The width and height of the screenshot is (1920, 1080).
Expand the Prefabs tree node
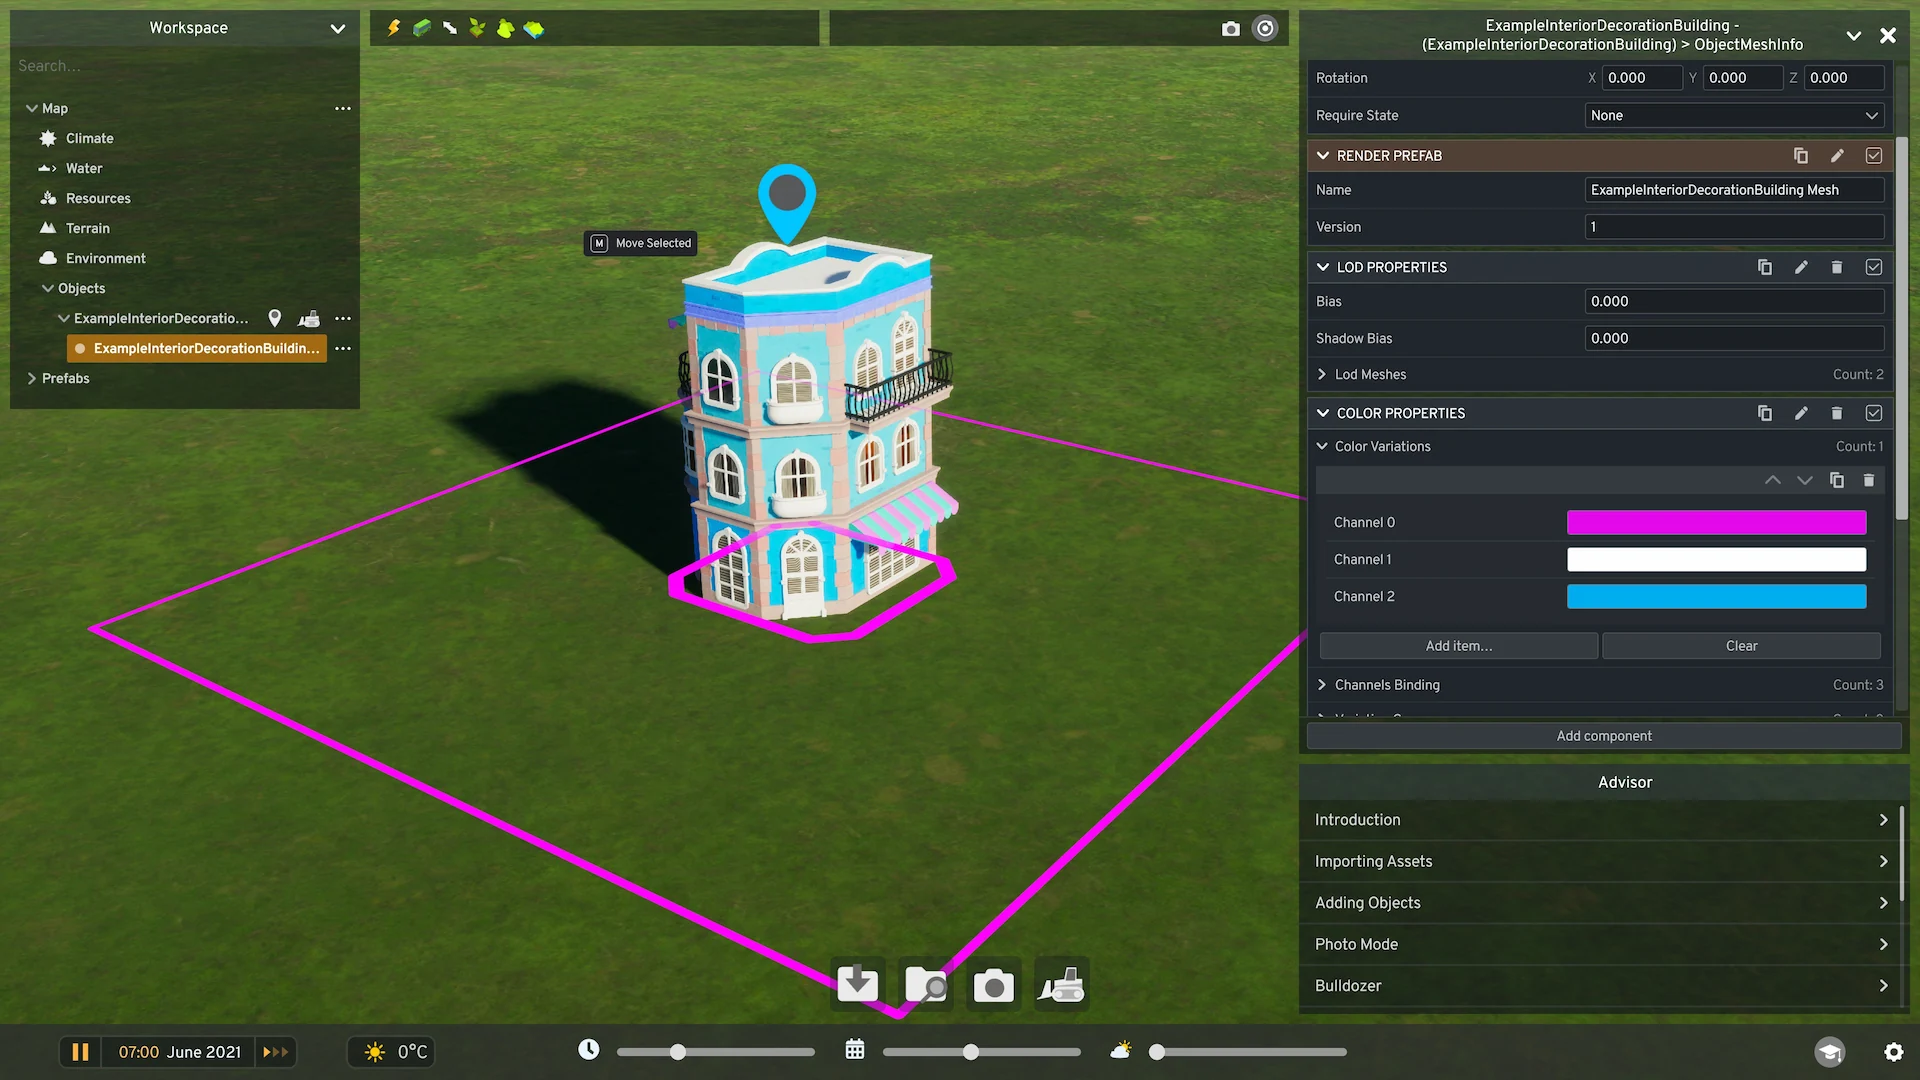(x=32, y=378)
